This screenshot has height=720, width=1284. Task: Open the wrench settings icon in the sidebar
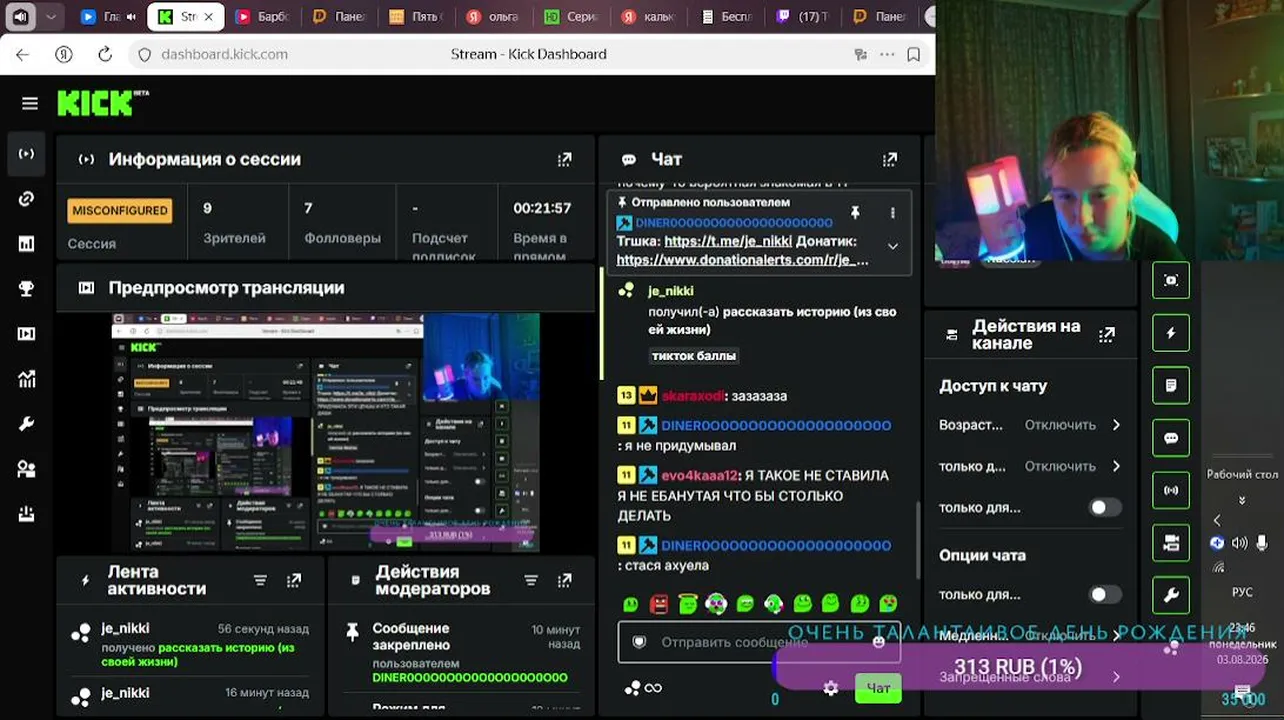(x=27, y=424)
